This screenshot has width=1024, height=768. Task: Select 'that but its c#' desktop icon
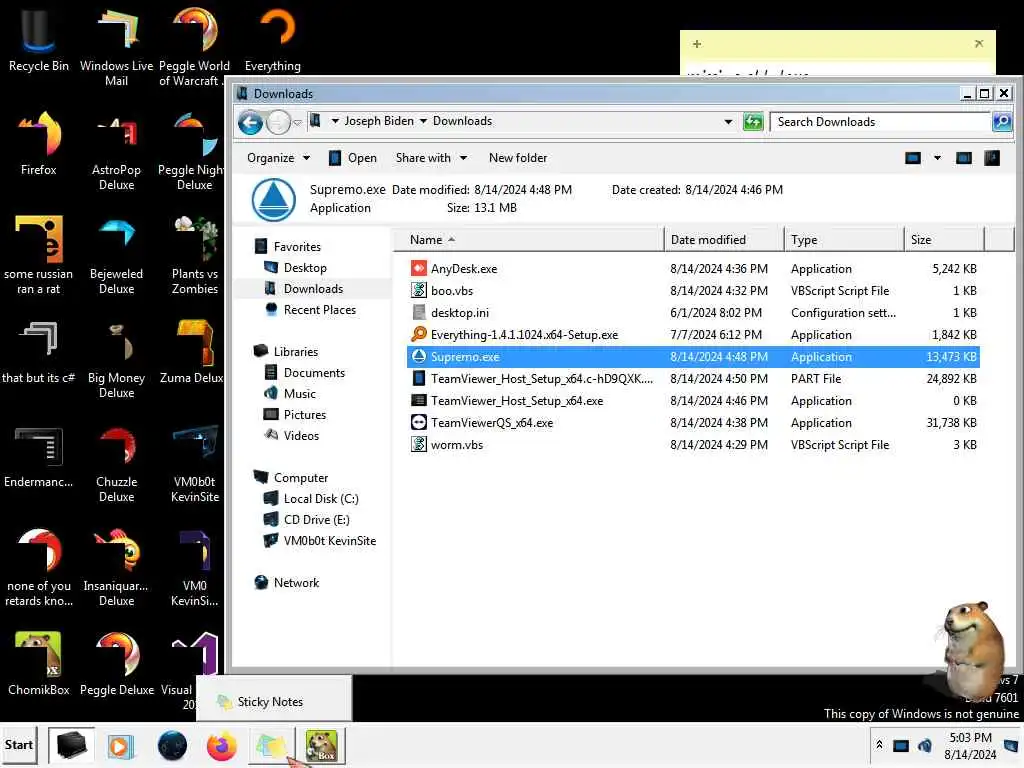click(38, 351)
